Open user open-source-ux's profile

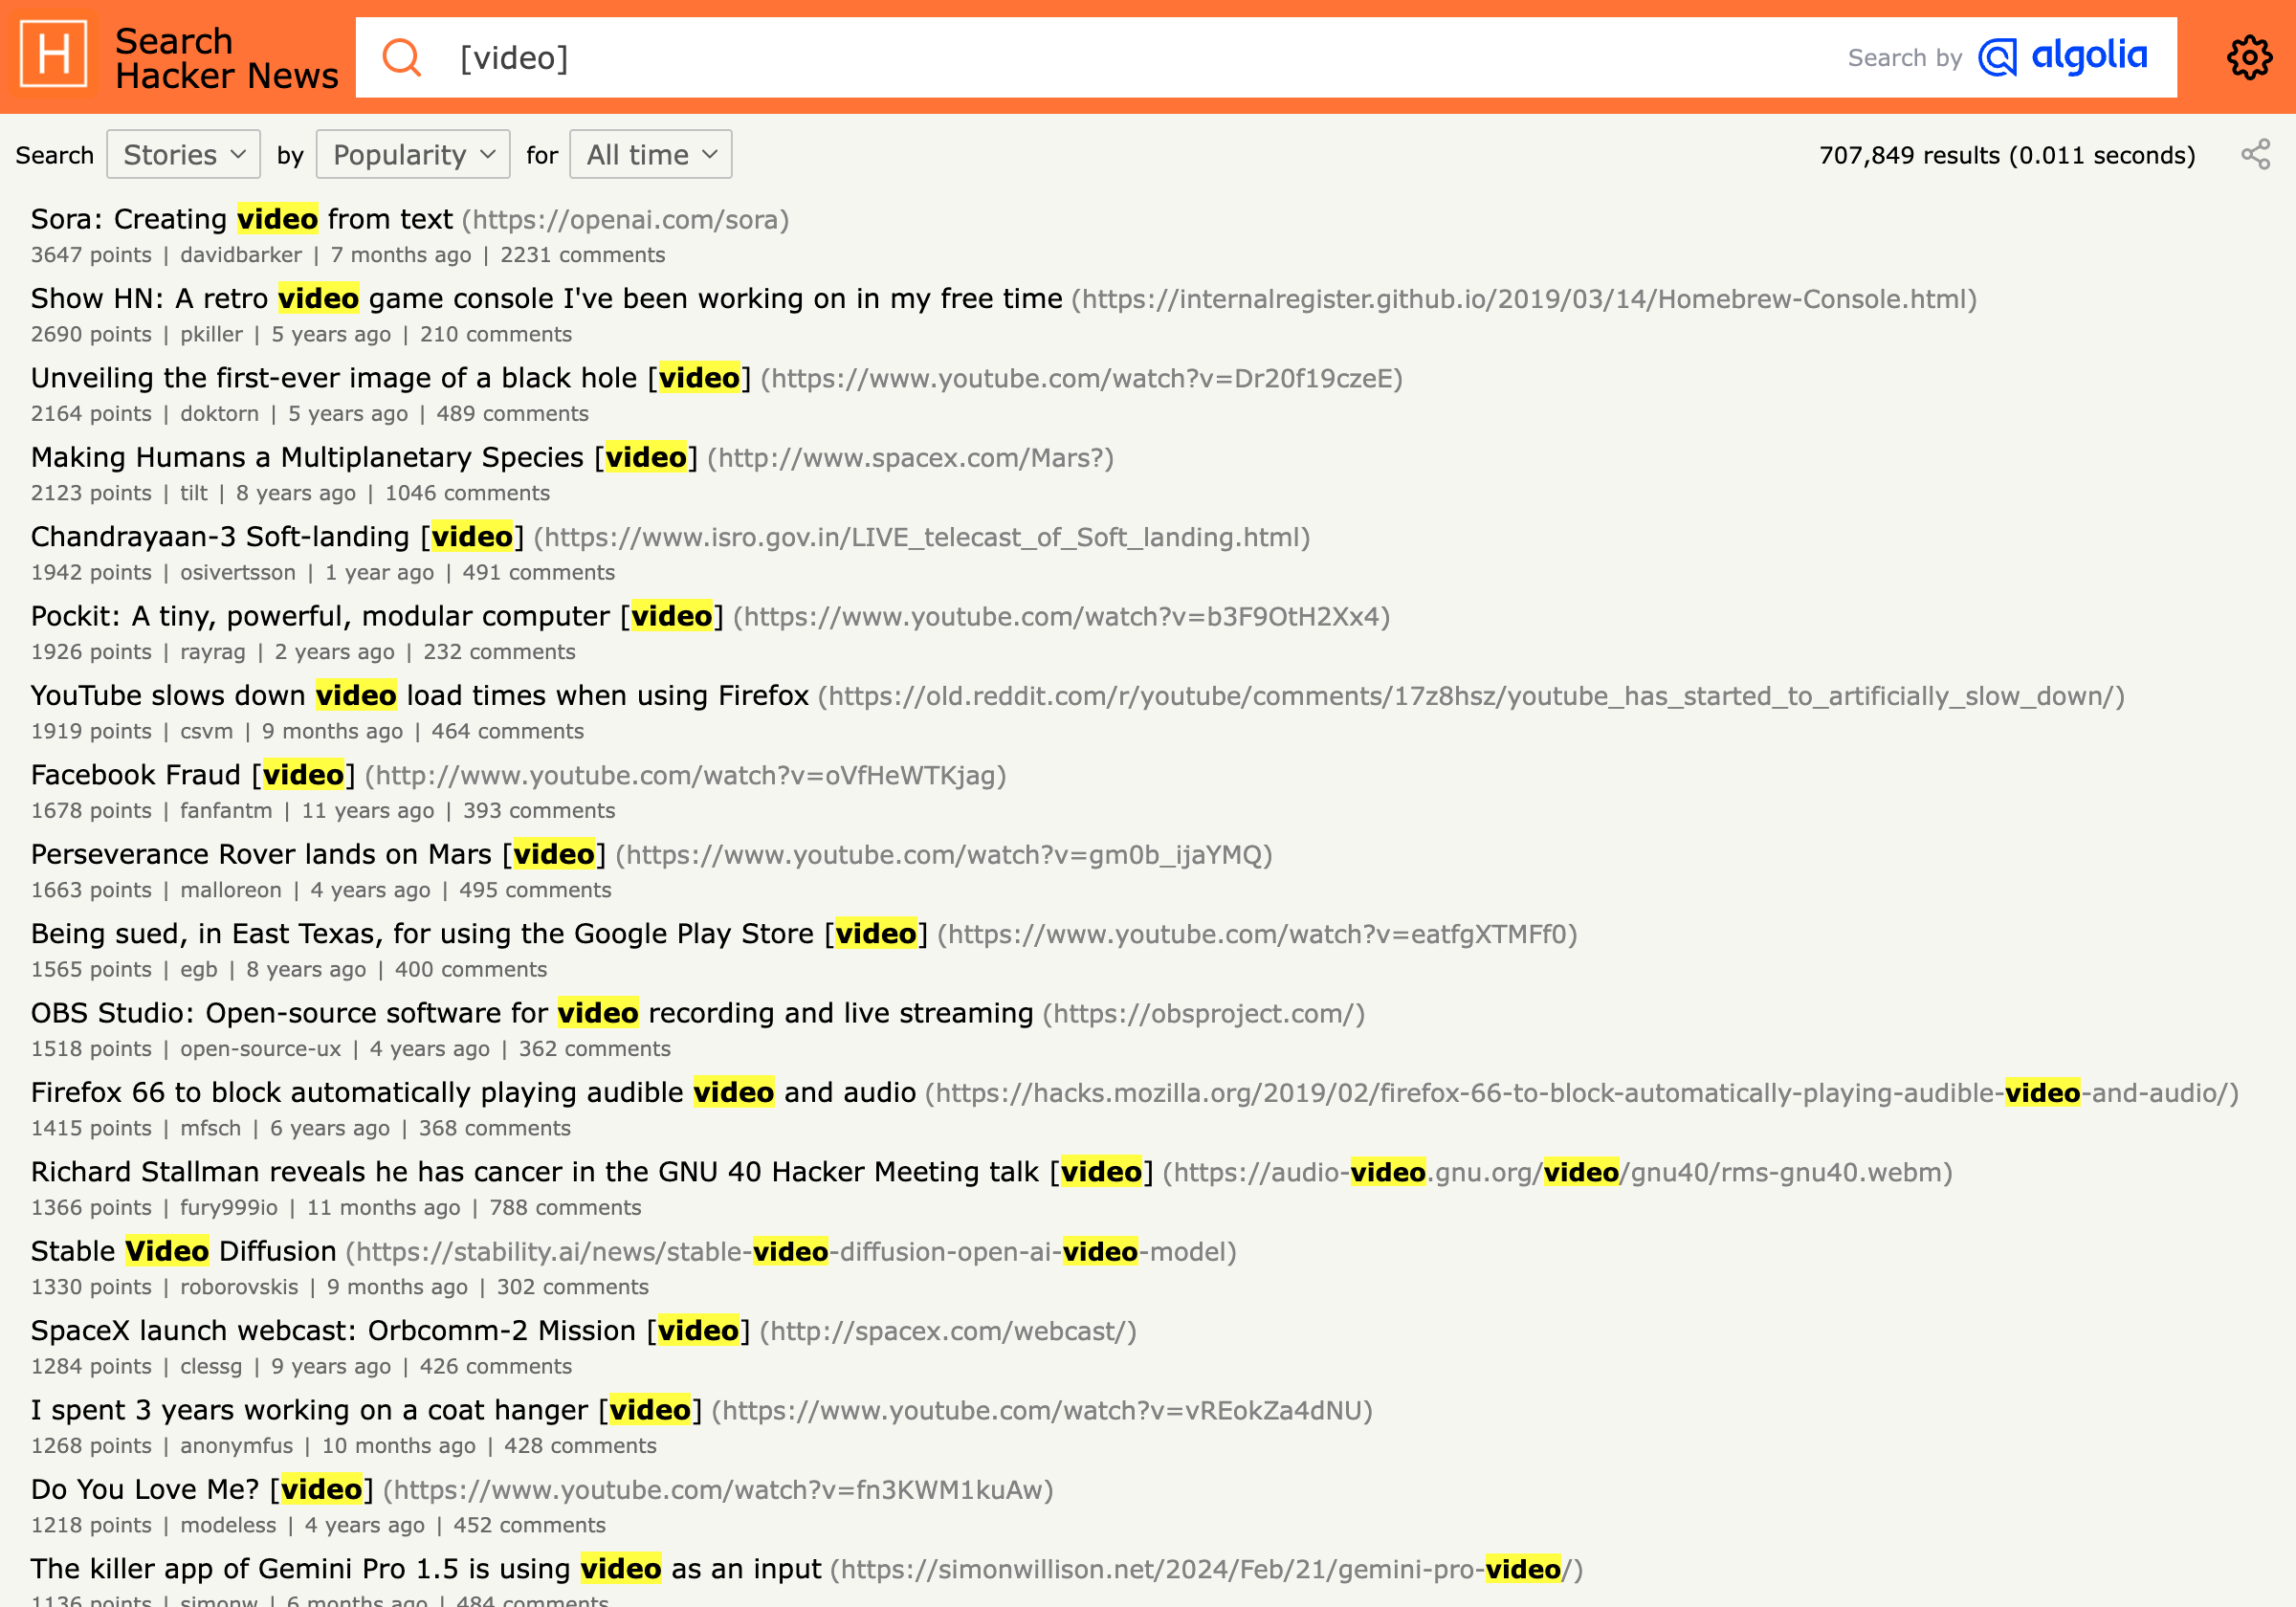tap(260, 1049)
